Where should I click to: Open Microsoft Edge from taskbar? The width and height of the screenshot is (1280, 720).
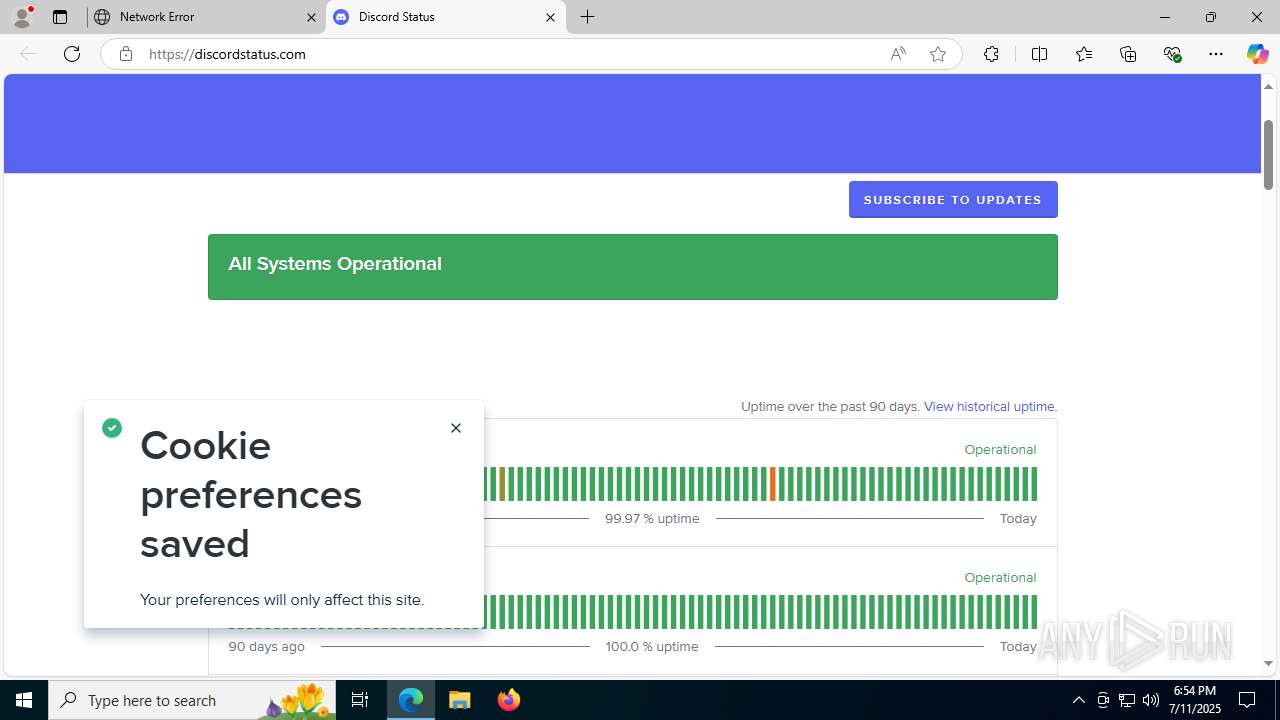411,700
